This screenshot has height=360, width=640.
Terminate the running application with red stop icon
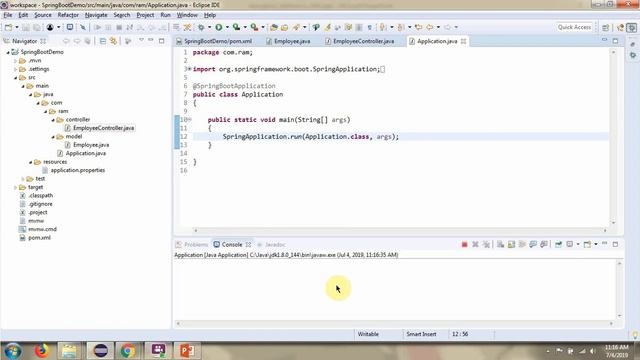pyautogui.click(x=464, y=244)
